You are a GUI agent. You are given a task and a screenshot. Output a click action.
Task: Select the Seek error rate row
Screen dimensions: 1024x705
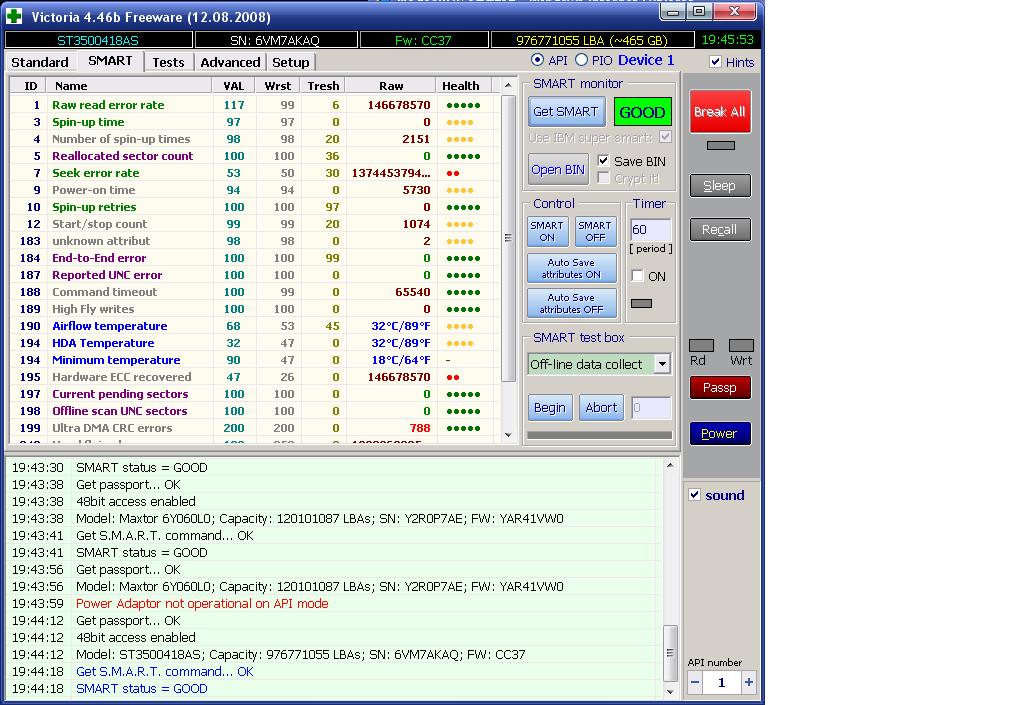[x=255, y=173]
